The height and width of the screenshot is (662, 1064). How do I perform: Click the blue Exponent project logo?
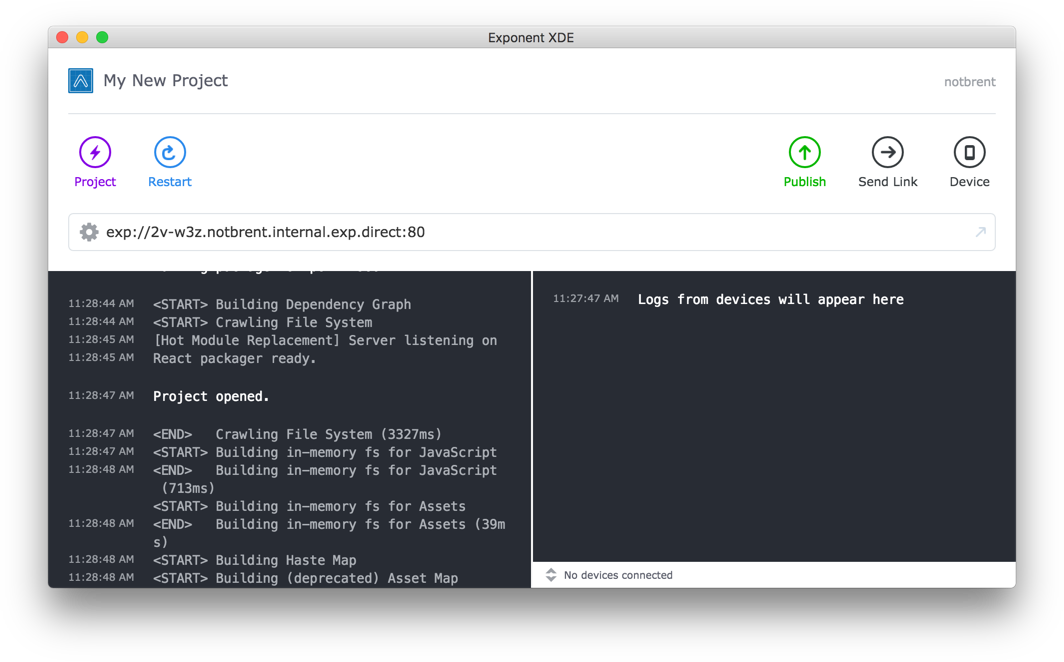[81, 81]
